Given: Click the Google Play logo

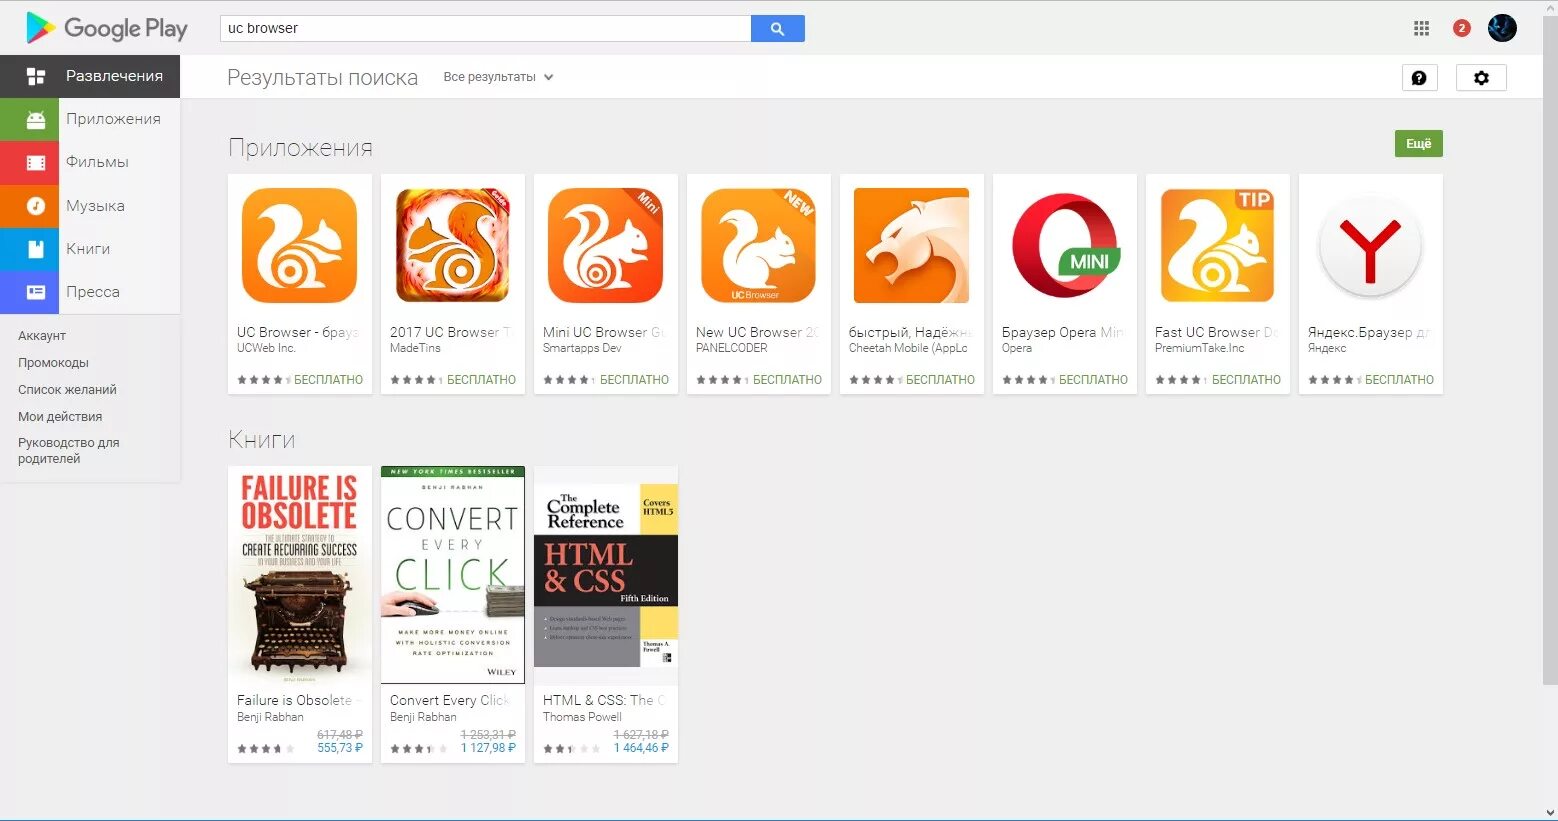Looking at the screenshot, I should click(x=107, y=28).
